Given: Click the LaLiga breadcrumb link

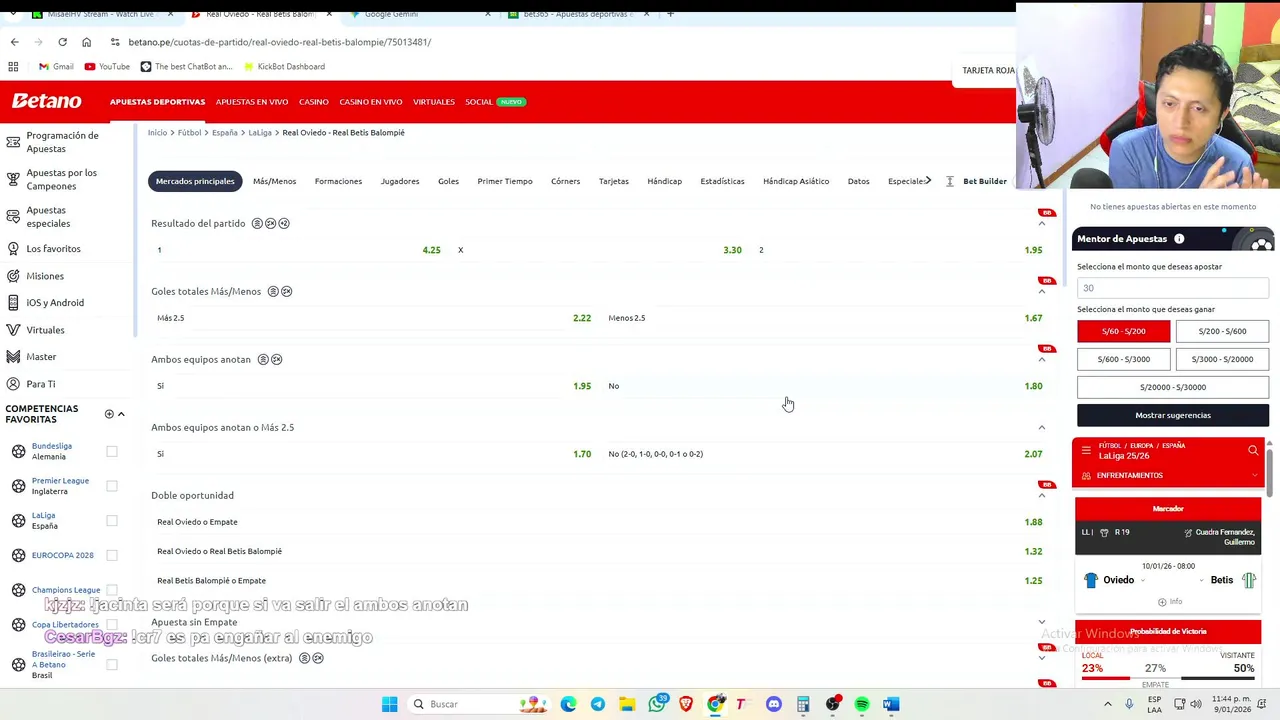Looking at the screenshot, I should pos(260,132).
